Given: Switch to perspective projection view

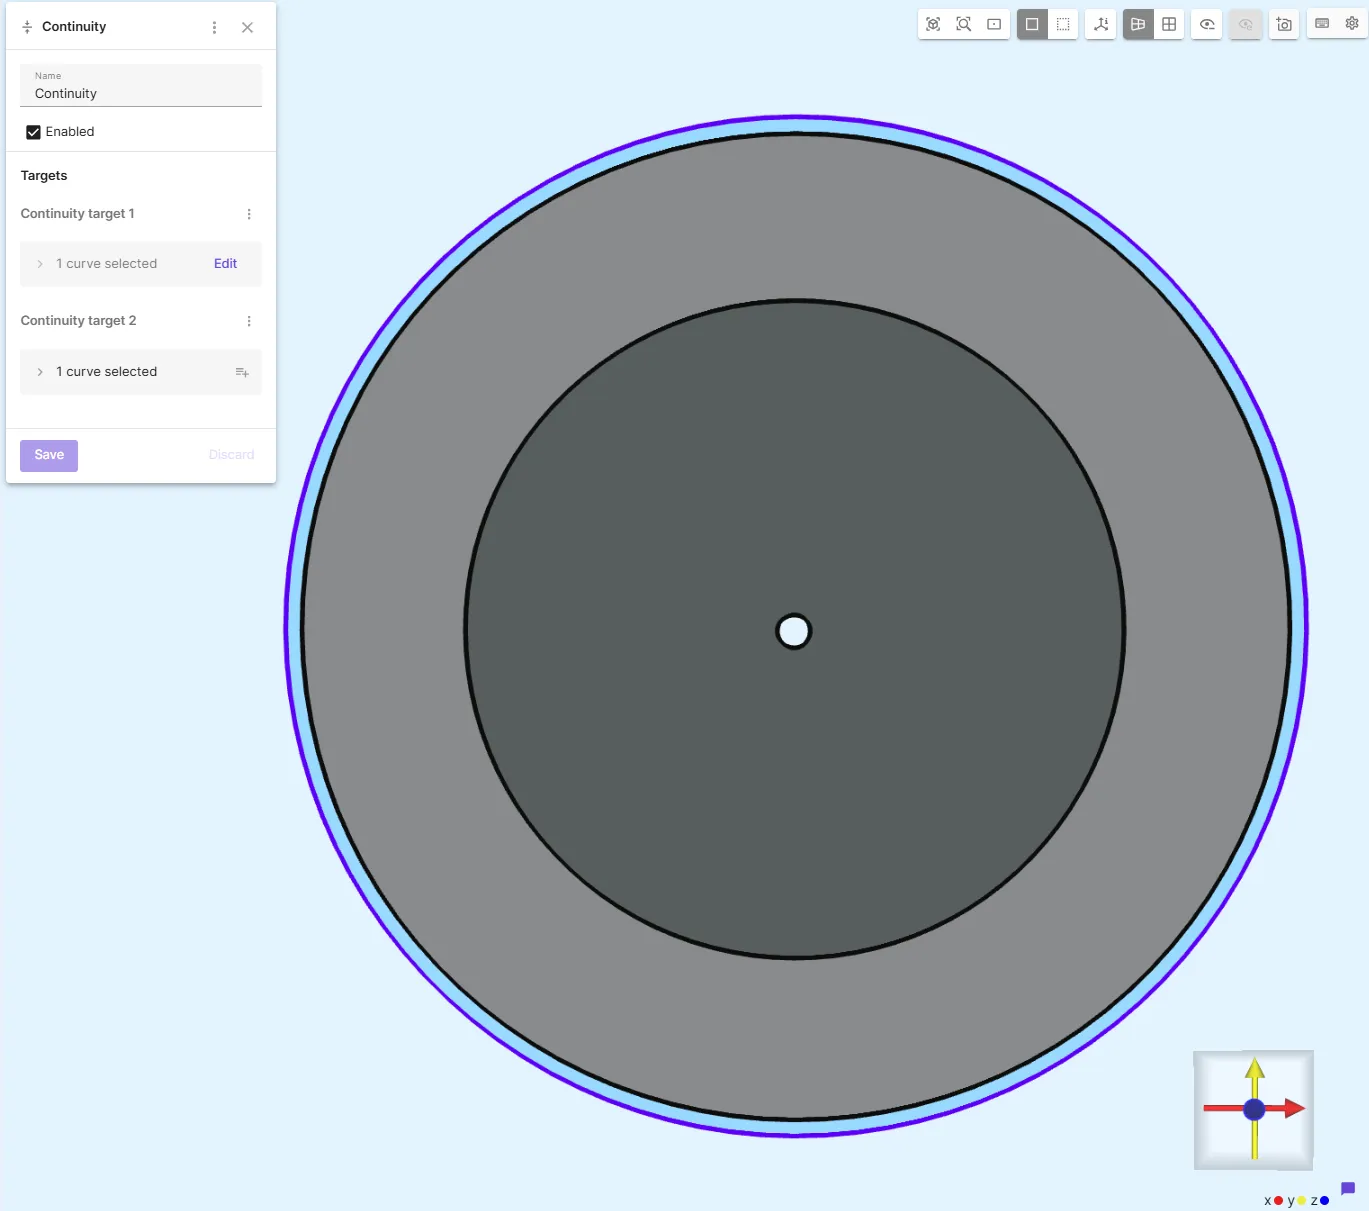Looking at the screenshot, I should pos(1138,24).
